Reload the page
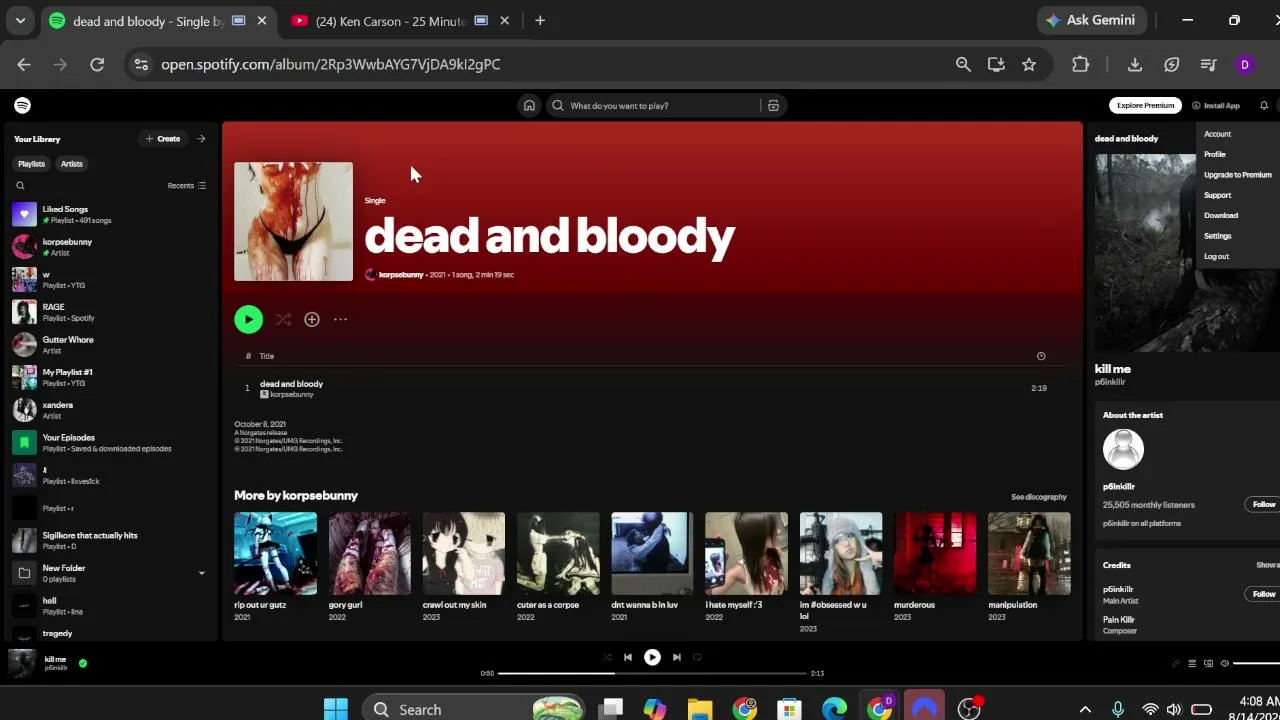Viewport: 1280px width, 720px height. [x=97, y=64]
